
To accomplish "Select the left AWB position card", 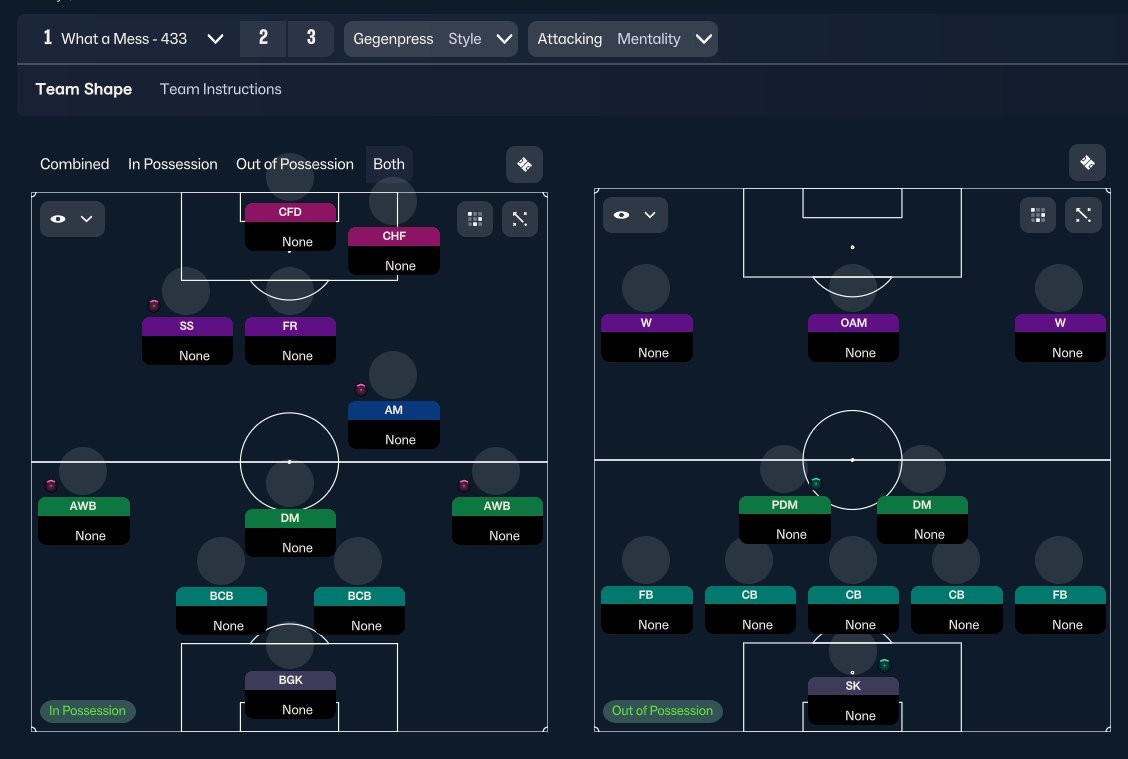I will pos(83,521).
